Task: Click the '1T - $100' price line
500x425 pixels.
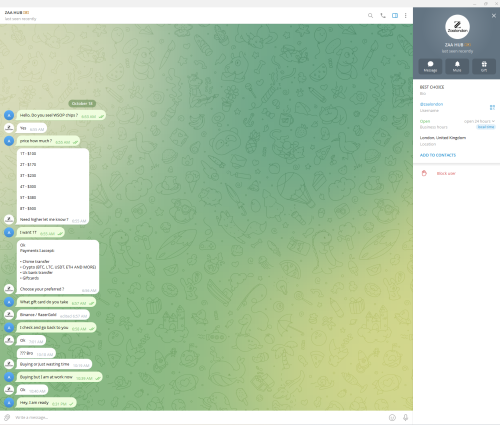Action: coord(28,154)
